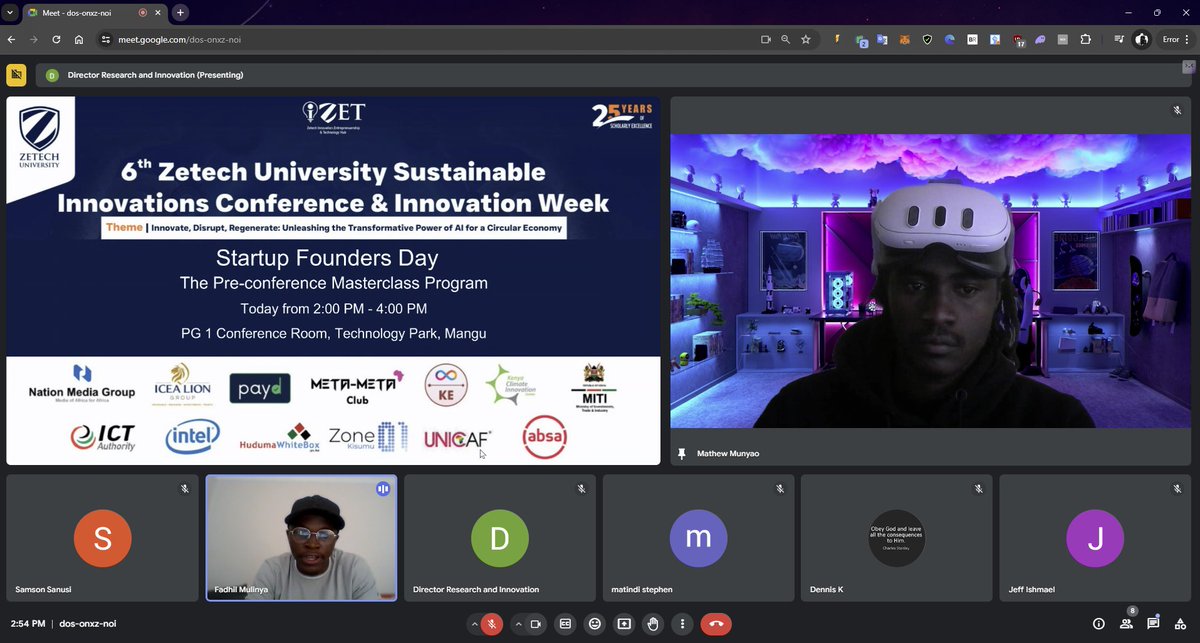Image resolution: width=1200 pixels, height=643 pixels.
Task: Select the Meet - dos-onxz-noi browser tab
Action: [x=95, y=13]
